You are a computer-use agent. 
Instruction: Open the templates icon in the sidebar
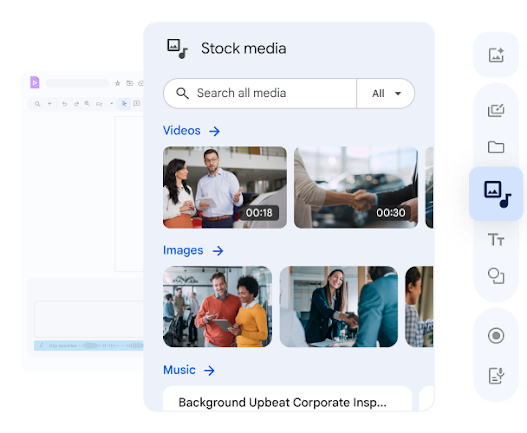496,110
